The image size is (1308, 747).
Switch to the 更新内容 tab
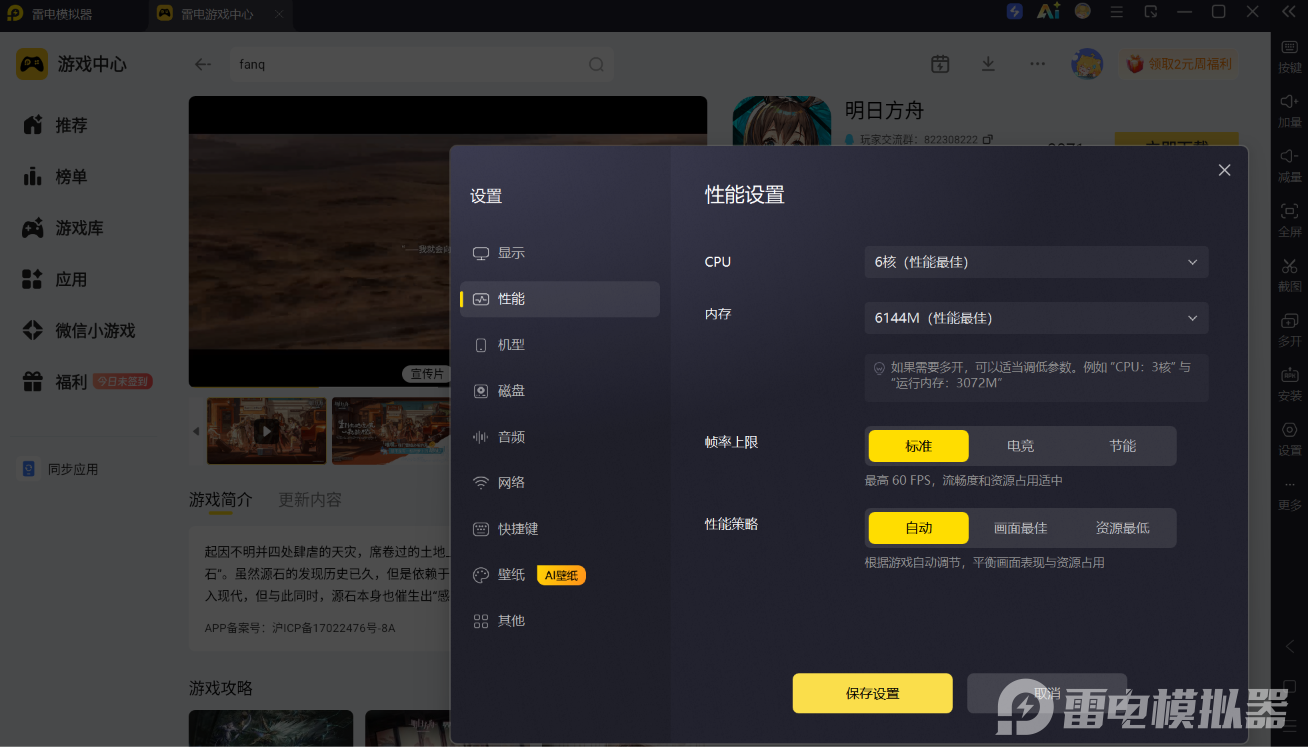pos(310,499)
